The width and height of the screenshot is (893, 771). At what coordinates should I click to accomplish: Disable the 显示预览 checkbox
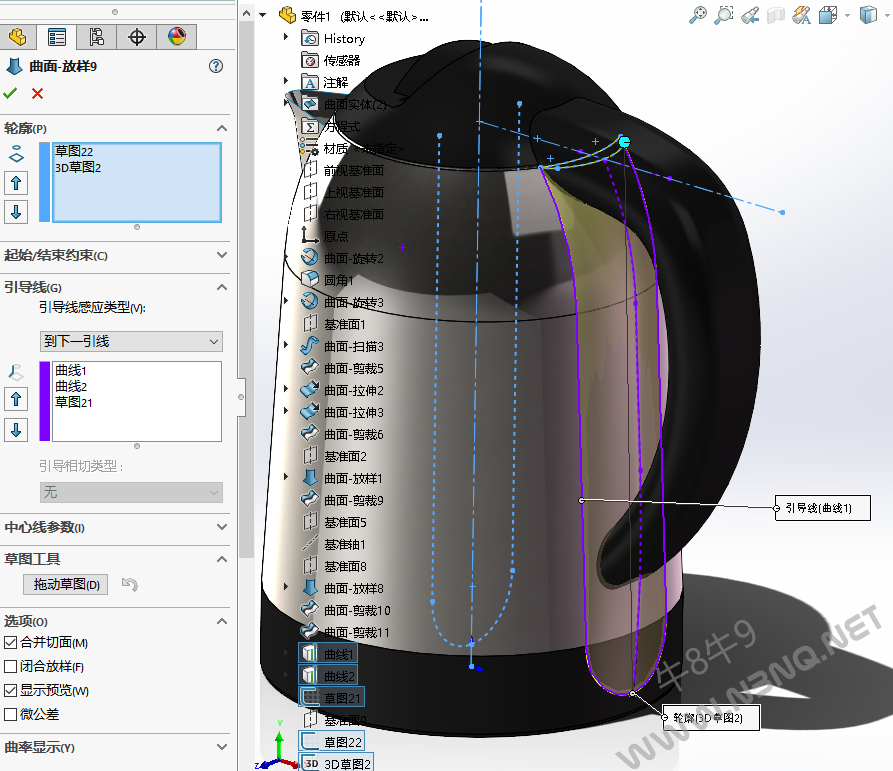(11, 691)
